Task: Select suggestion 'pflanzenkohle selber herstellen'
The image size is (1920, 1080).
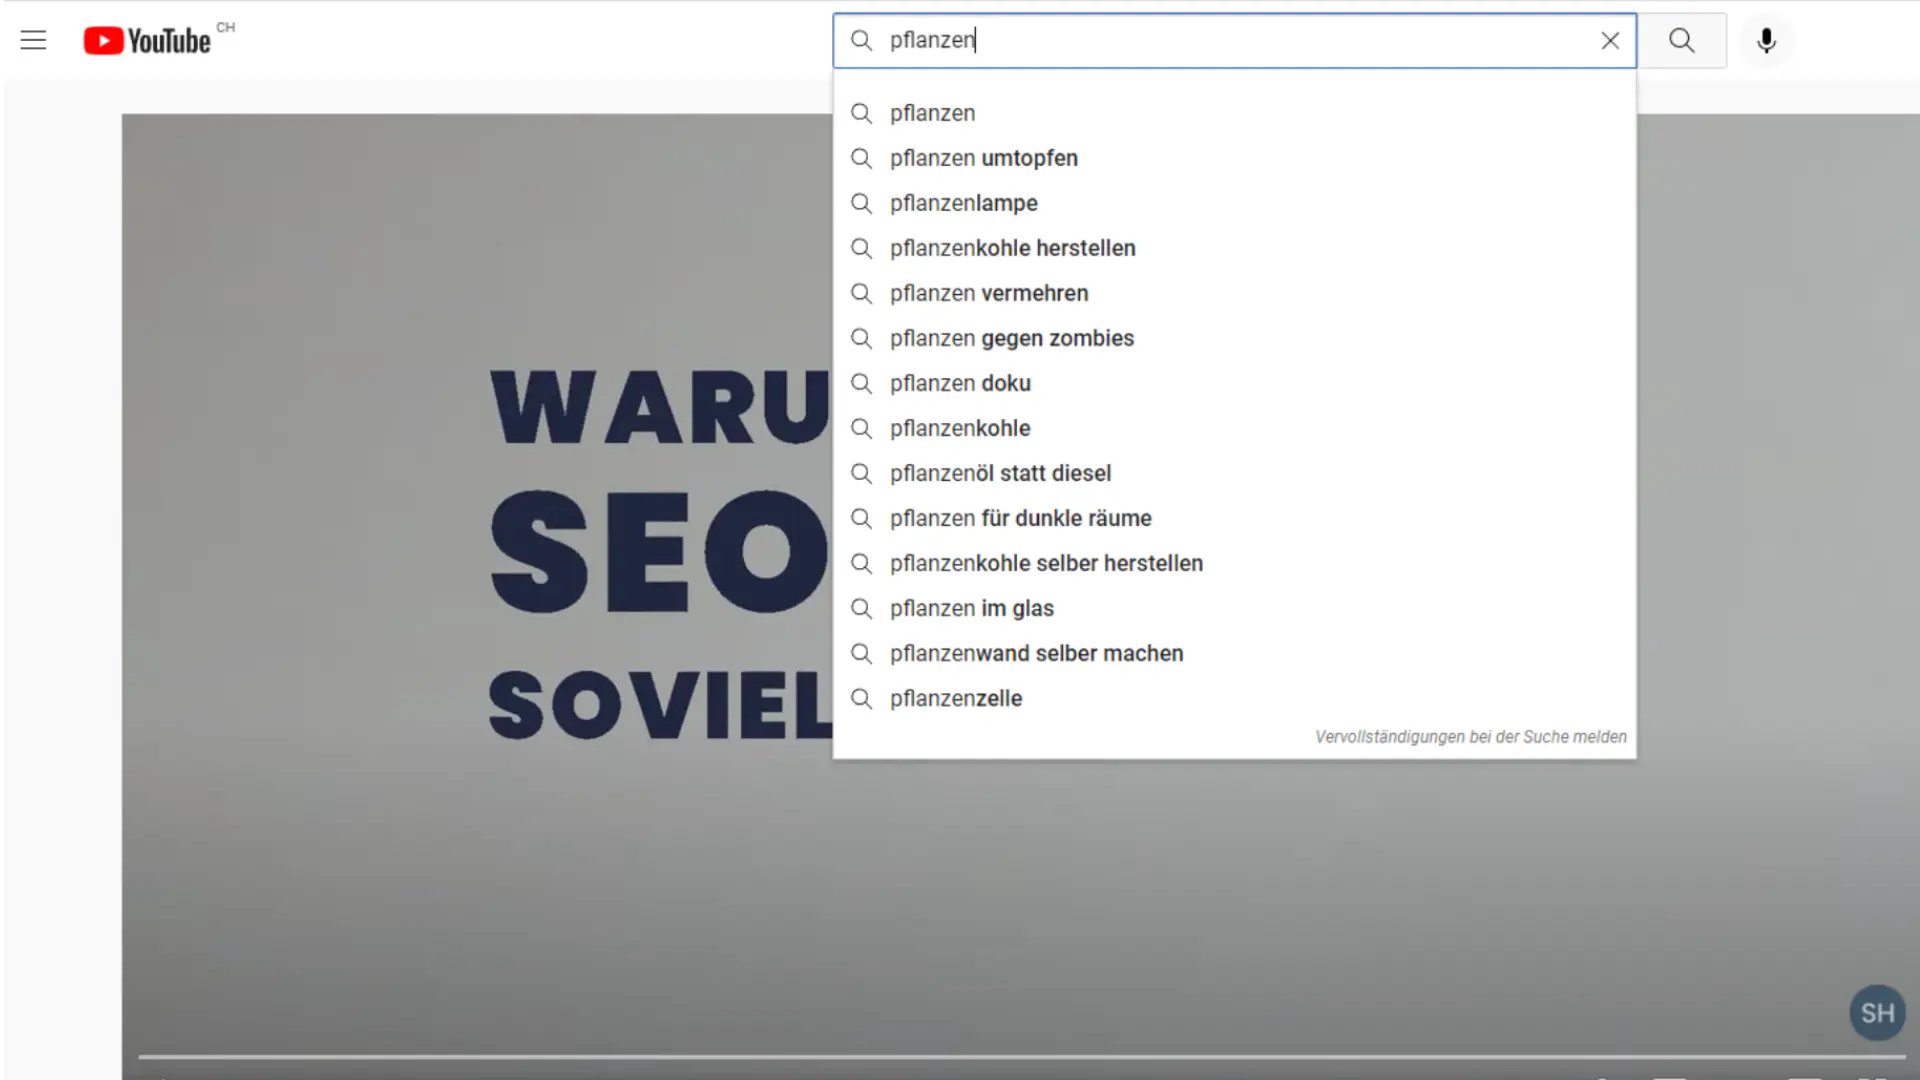Action: click(1234, 563)
